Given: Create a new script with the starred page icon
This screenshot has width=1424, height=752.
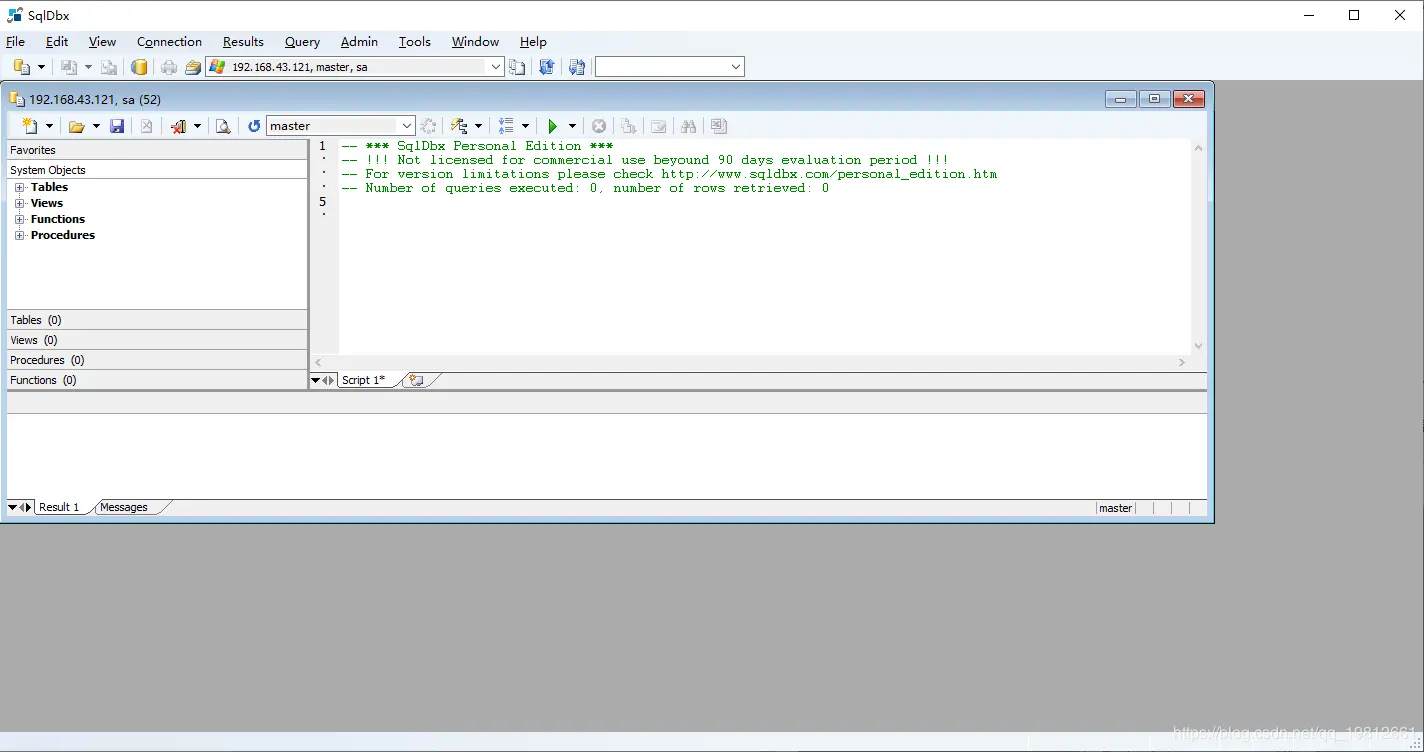Looking at the screenshot, I should tap(30, 126).
